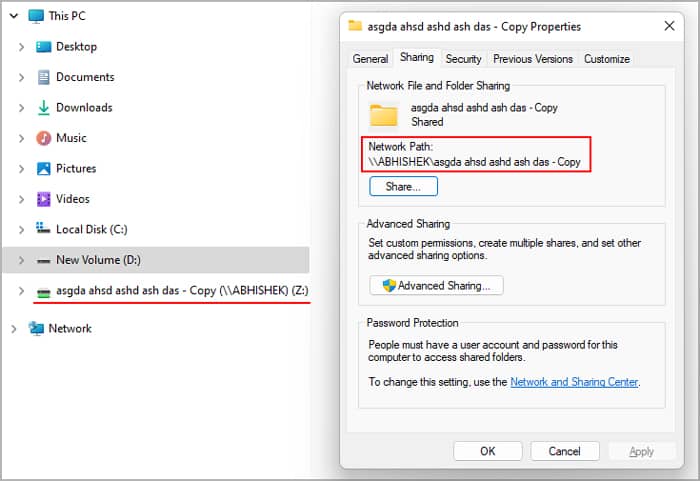Screen dimensions: 700x481
Task: Click the Share... button
Action: 403,186
